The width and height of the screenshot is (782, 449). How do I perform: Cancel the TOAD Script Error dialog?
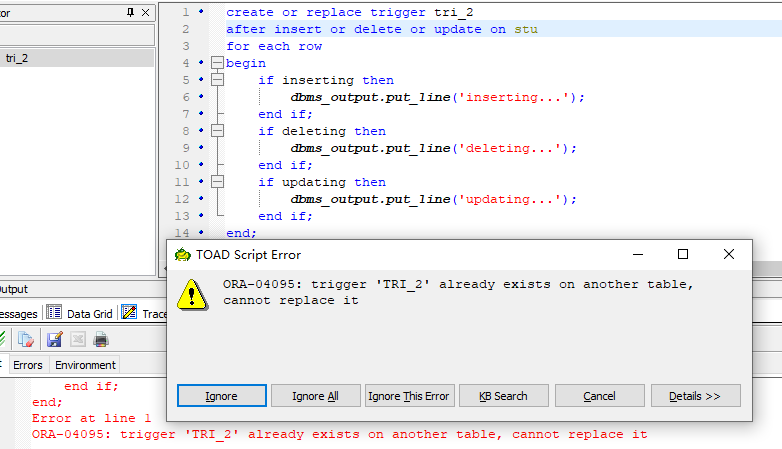pos(599,396)
